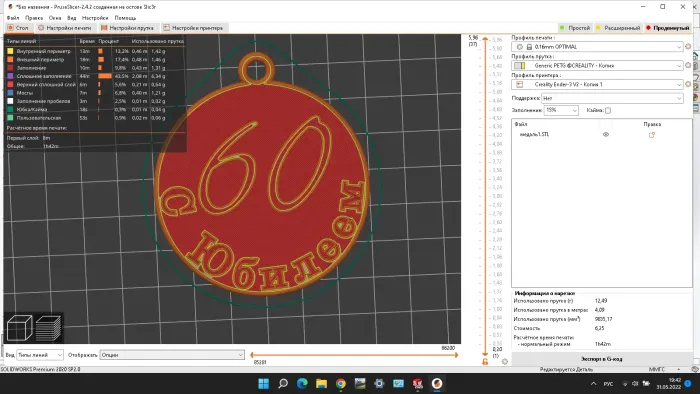Click the gear icon beside the Creality Ender-3 V2 printer profile
Screen dimensions: 700x394
[x=688, y=84]
